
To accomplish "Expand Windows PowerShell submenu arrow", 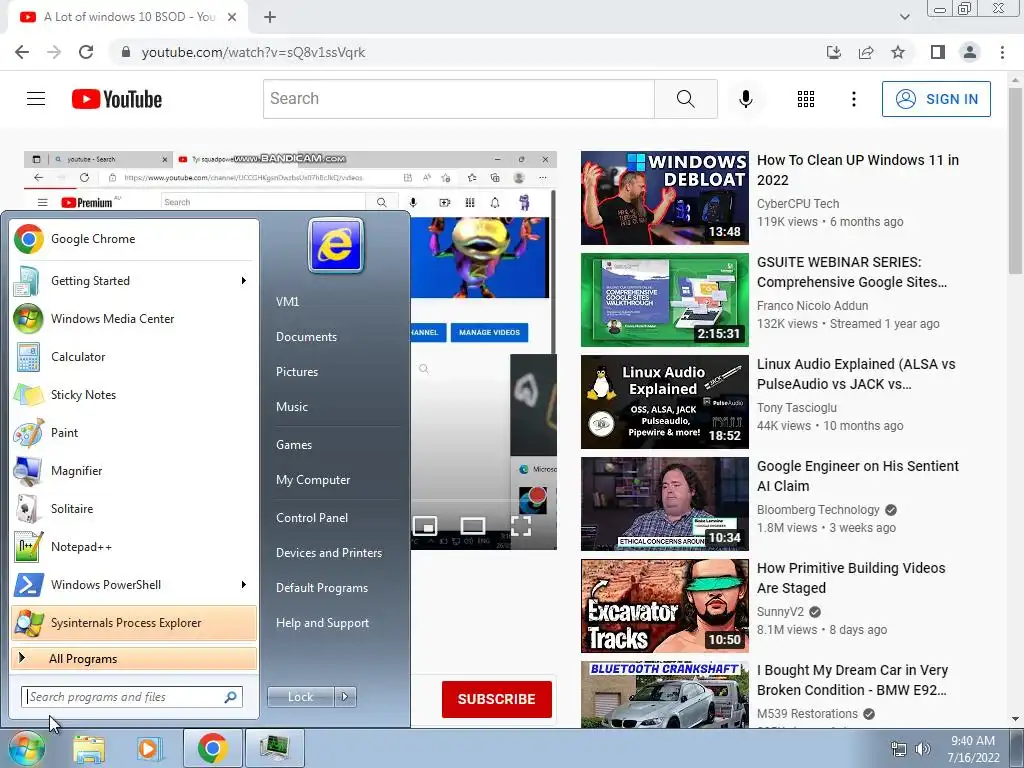I will coord(244,584).
